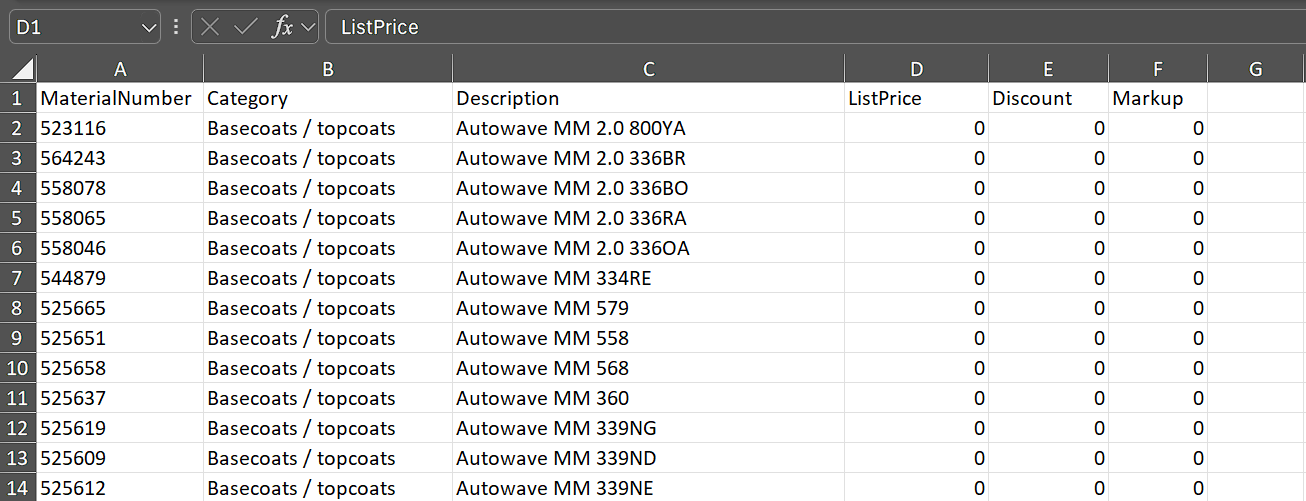Select row 1 header
1306x501 pixels.
click(18, 98)
